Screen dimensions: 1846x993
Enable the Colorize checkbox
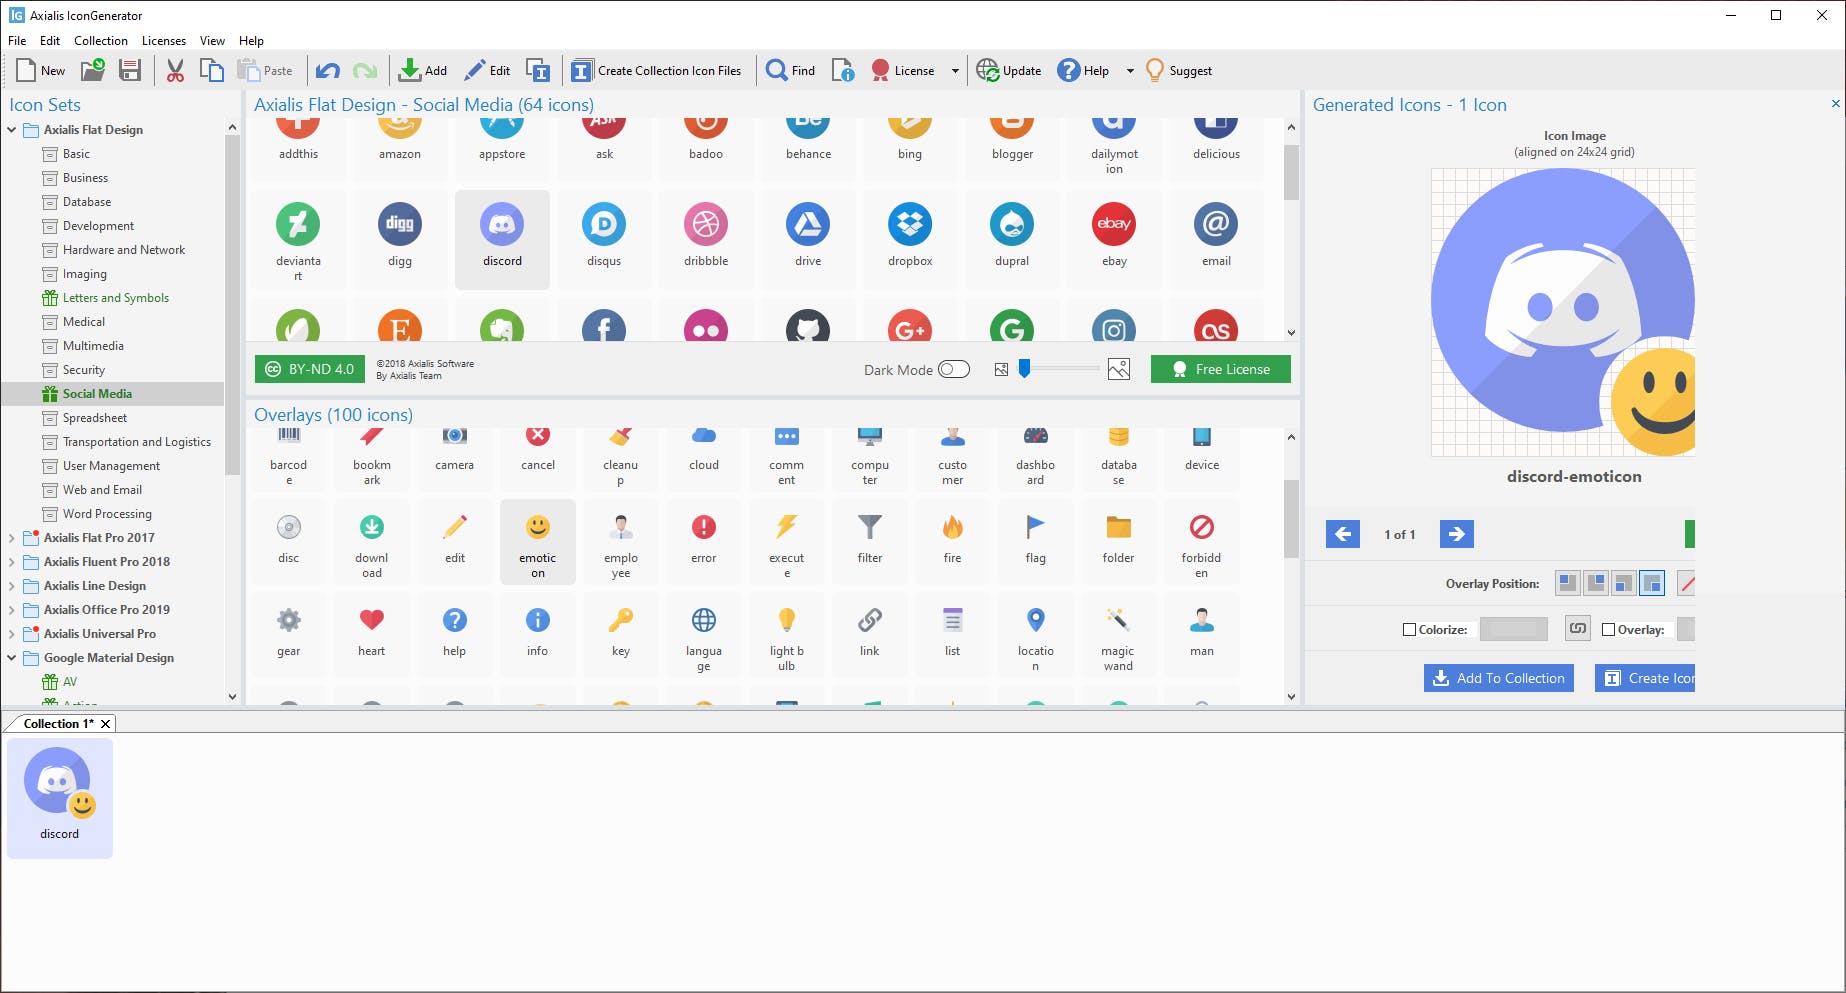click(x=1409, y=630)
